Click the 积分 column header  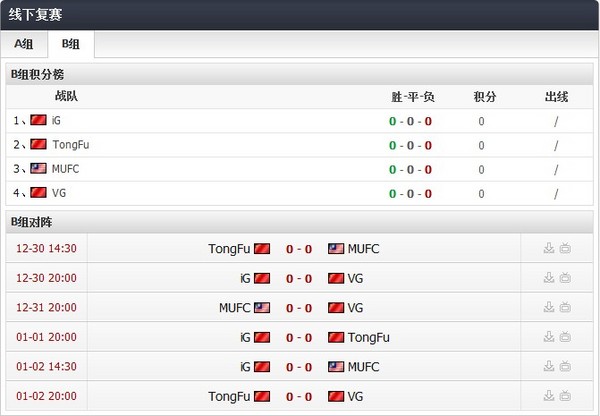pos(484,97)
